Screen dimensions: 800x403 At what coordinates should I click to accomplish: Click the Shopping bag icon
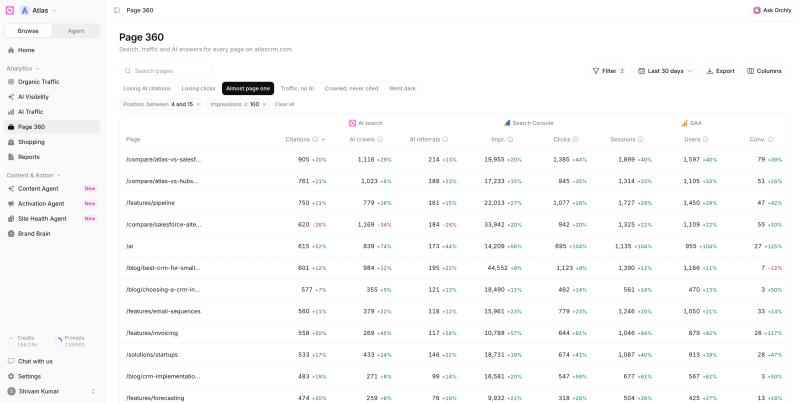tap(11, 142)
